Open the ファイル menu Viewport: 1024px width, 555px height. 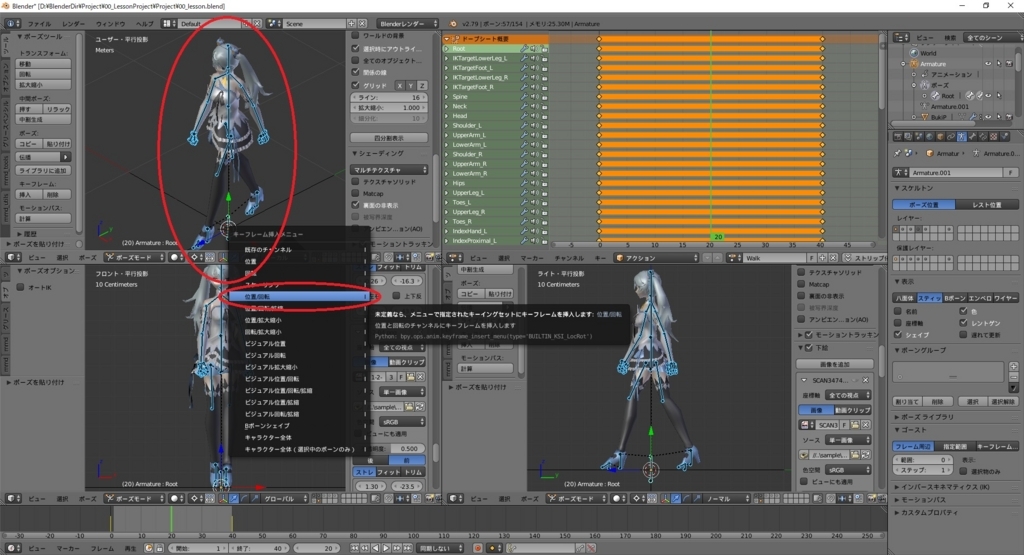(x=39, y=24)
